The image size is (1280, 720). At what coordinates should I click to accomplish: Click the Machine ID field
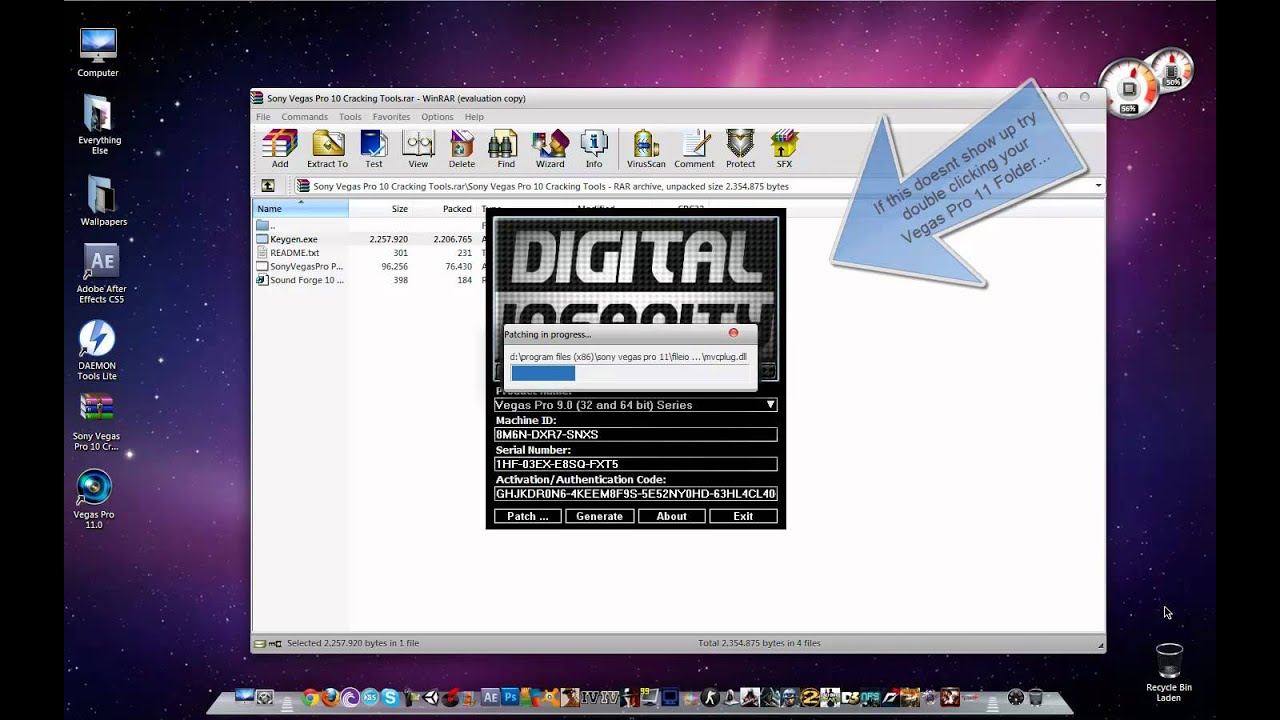click(635, 435)
